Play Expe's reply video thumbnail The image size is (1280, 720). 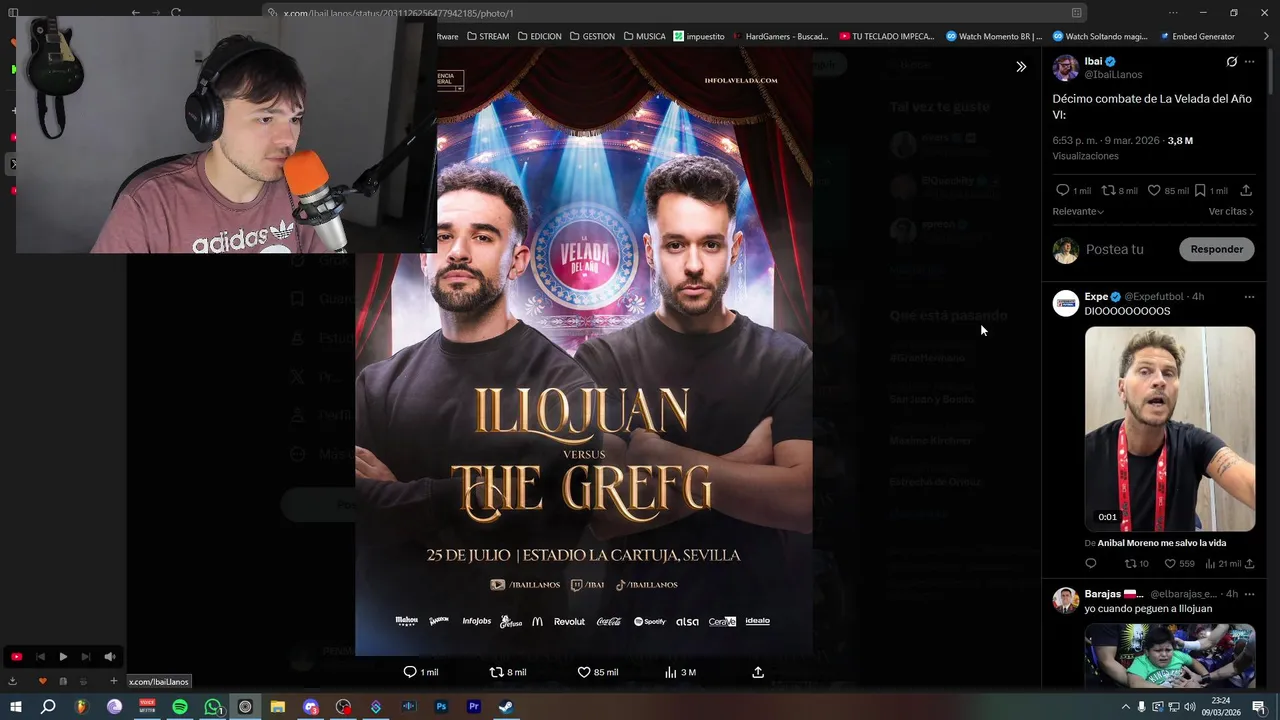coord(1170,429)
